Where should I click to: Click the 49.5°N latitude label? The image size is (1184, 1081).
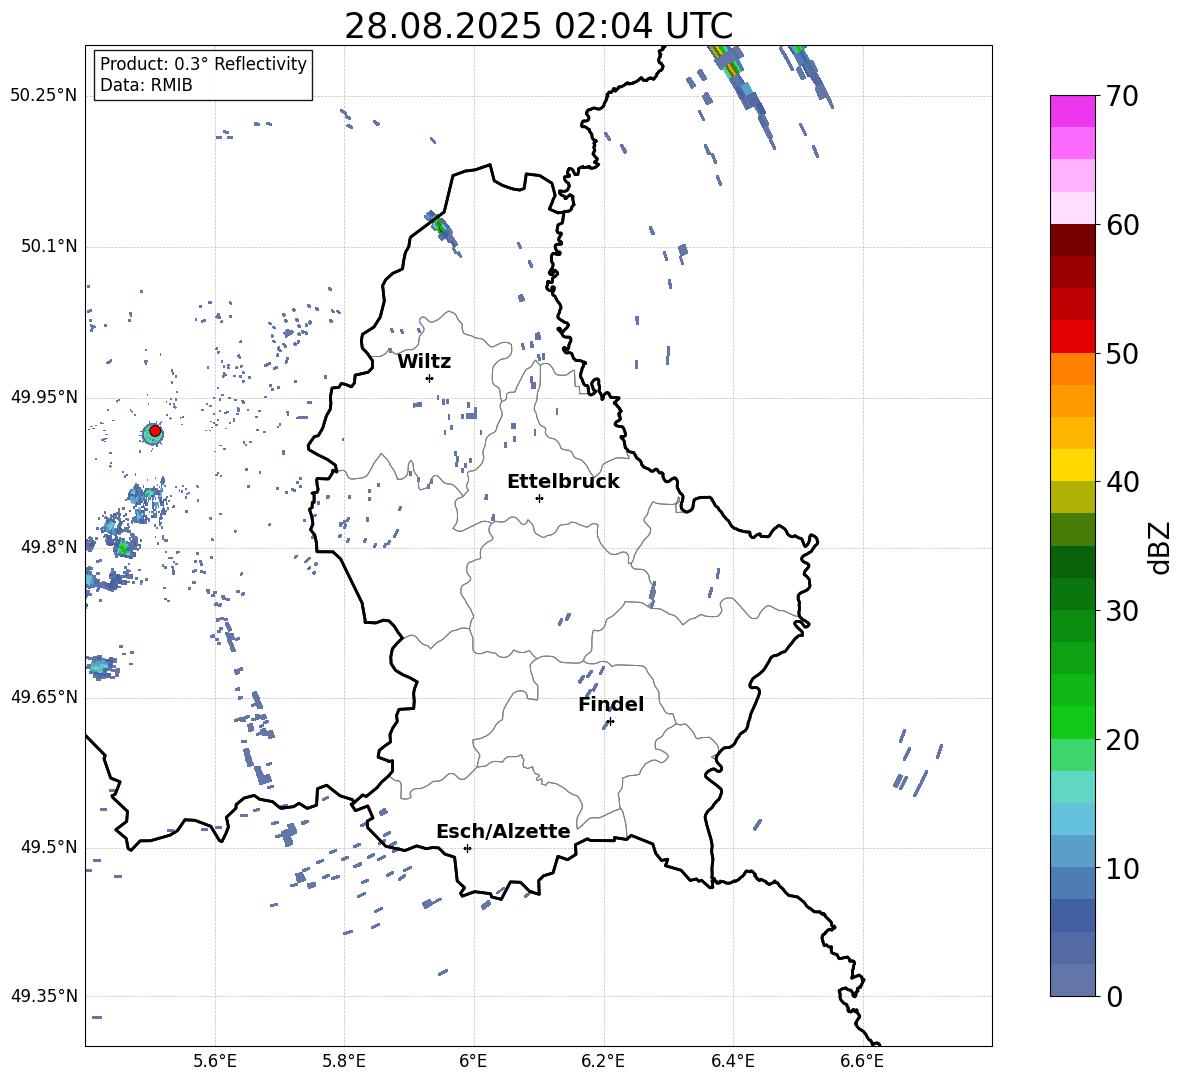[x=48, y=847]
